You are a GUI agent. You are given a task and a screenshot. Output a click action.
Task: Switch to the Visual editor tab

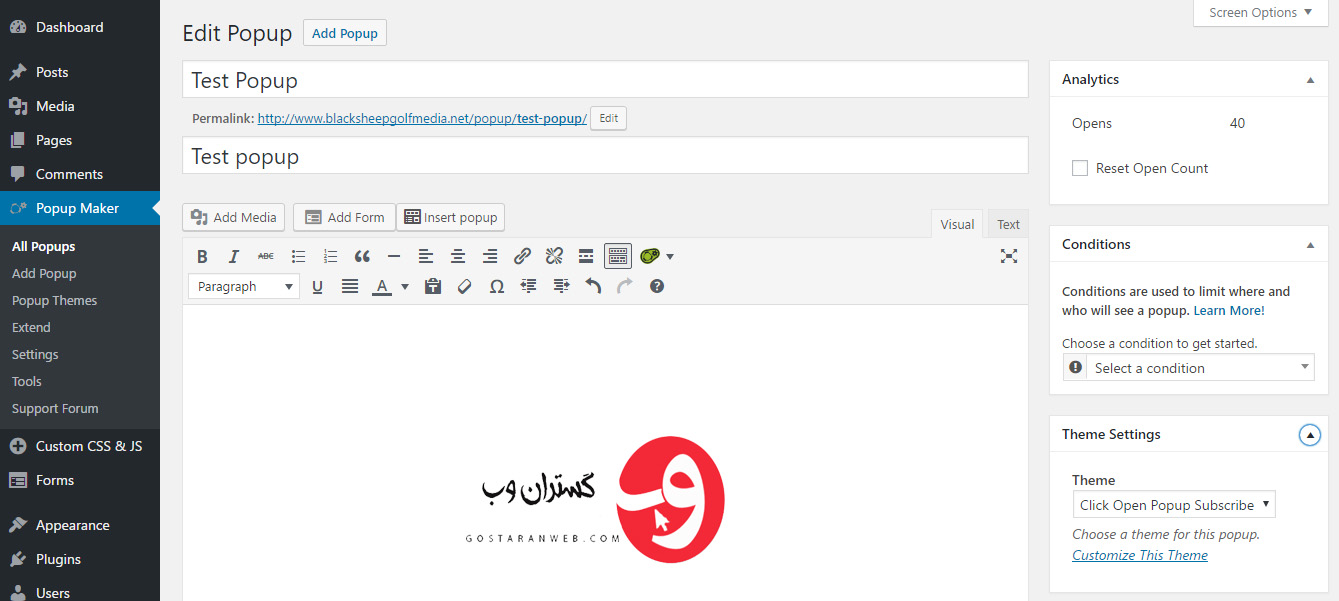coord(957,224)
